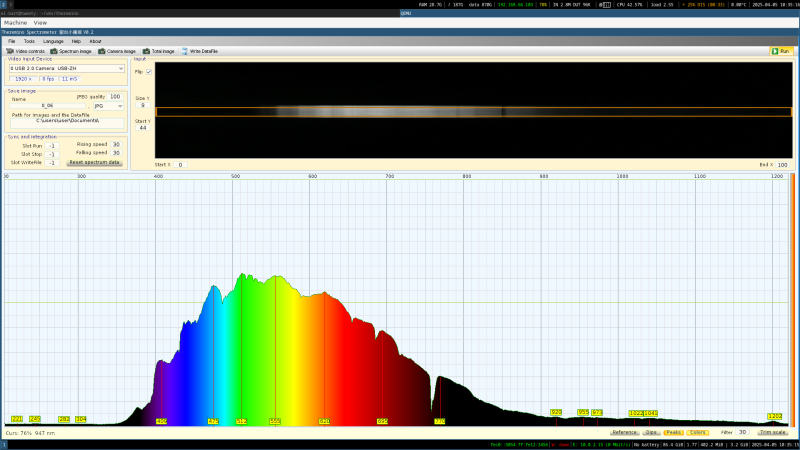This screenshot has height=450, width=800.
Task: Expand the video input device dropdown
Action: pos(66,68)
